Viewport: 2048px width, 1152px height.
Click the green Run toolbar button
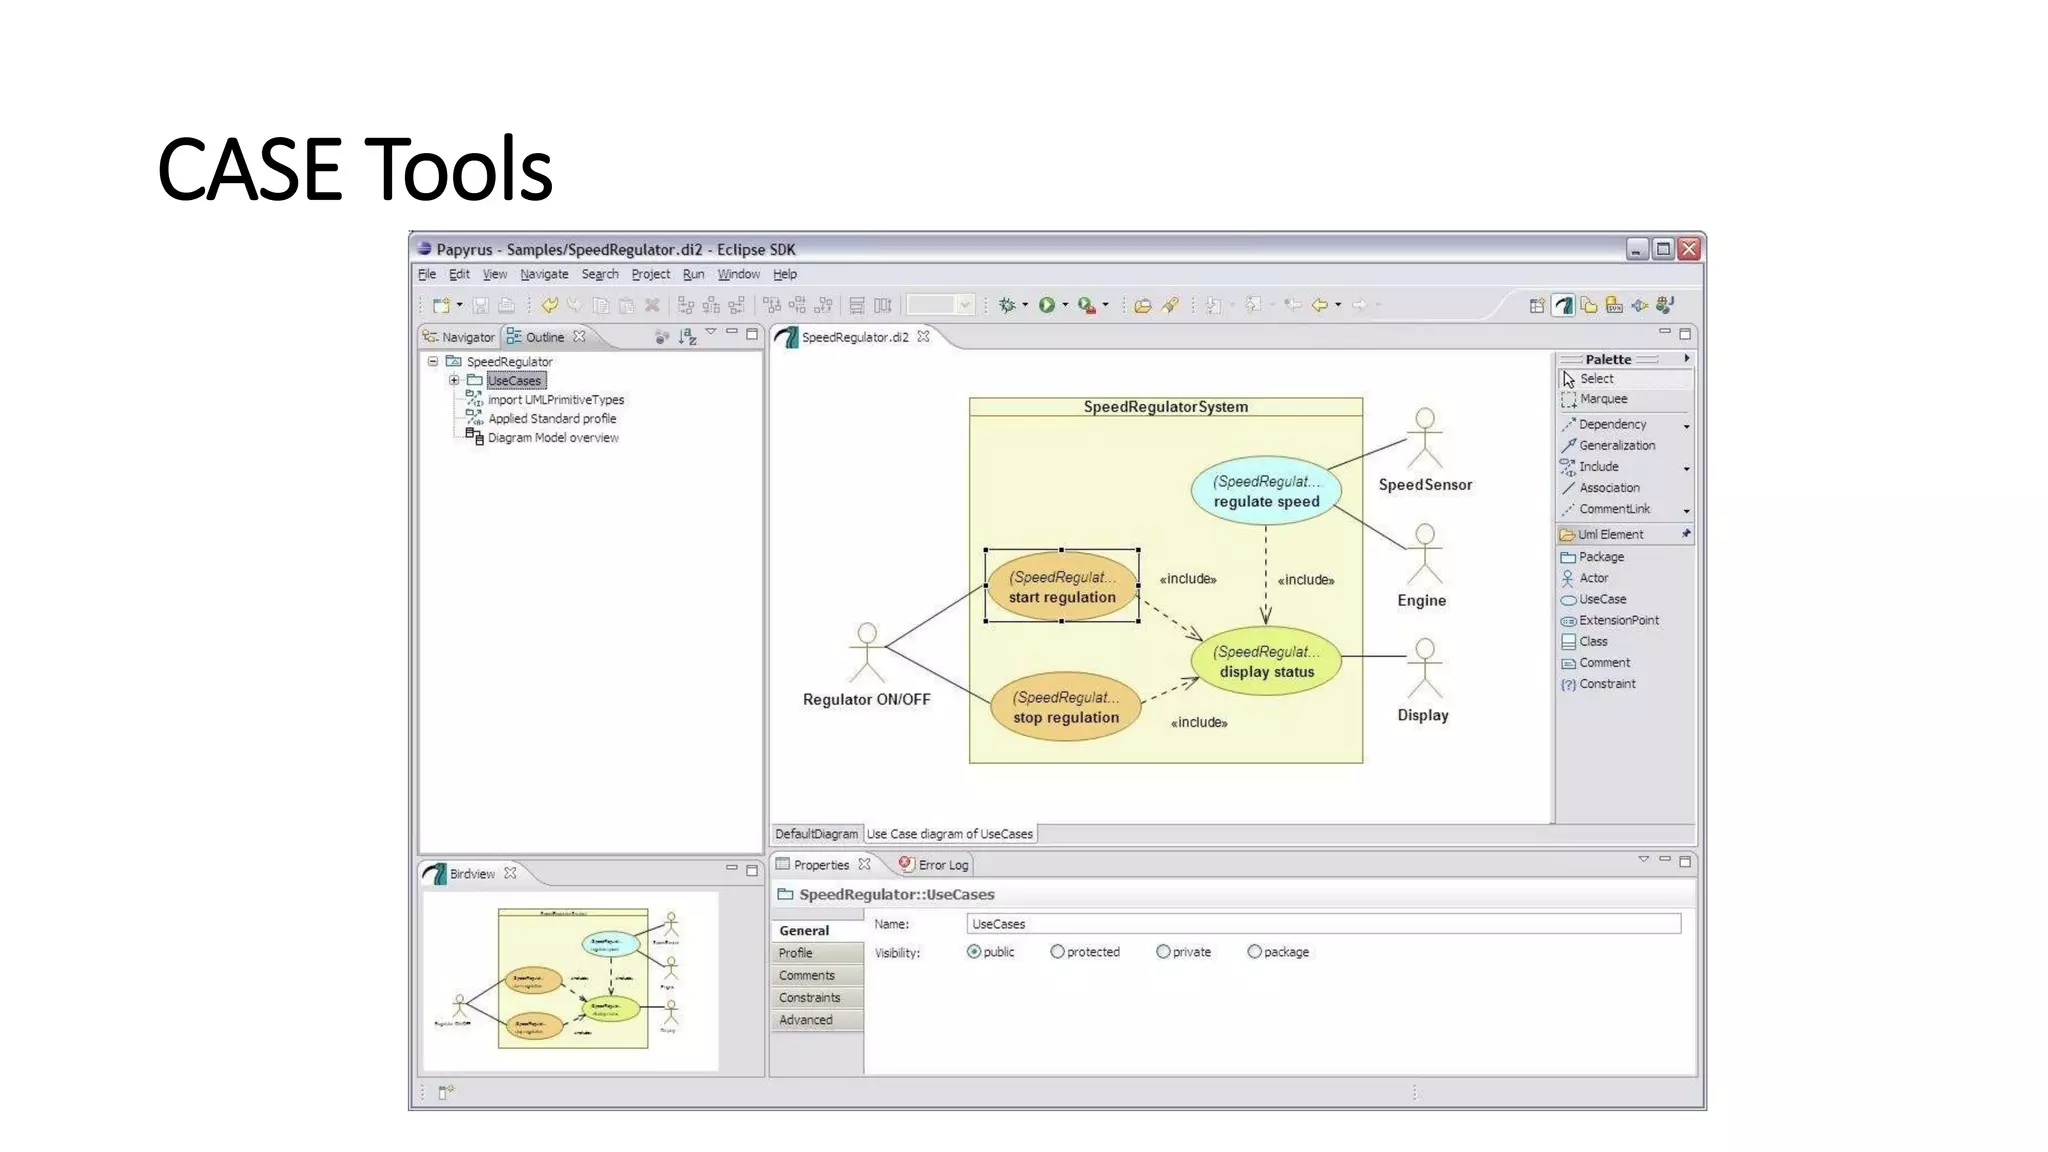coord(1046,305)
